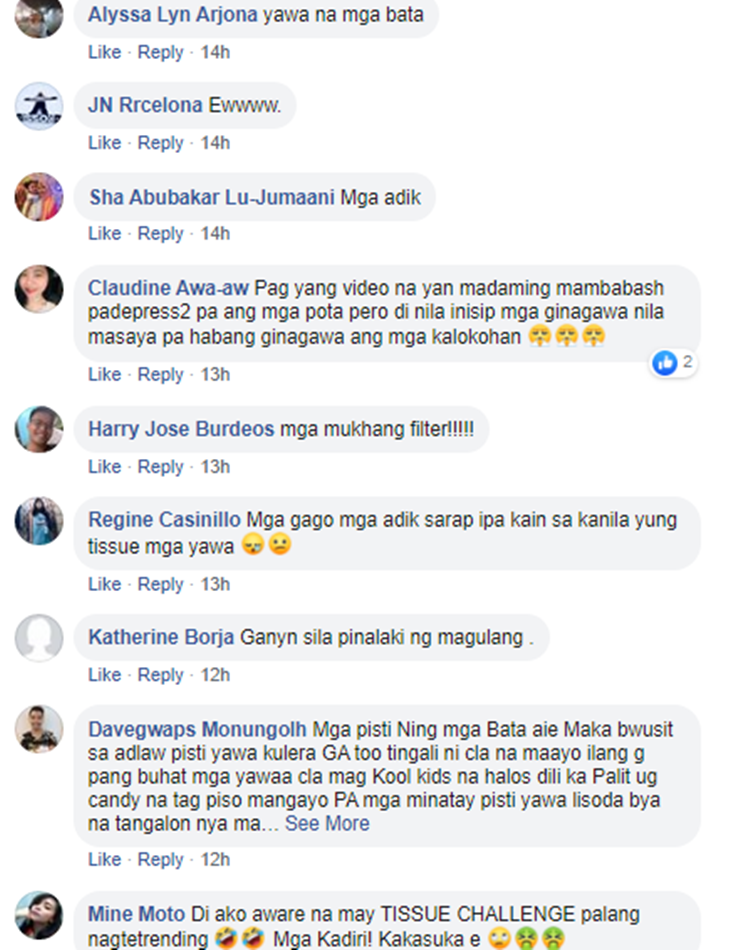Open JN Rrcelona's profile picture

[x=39, y=106]
